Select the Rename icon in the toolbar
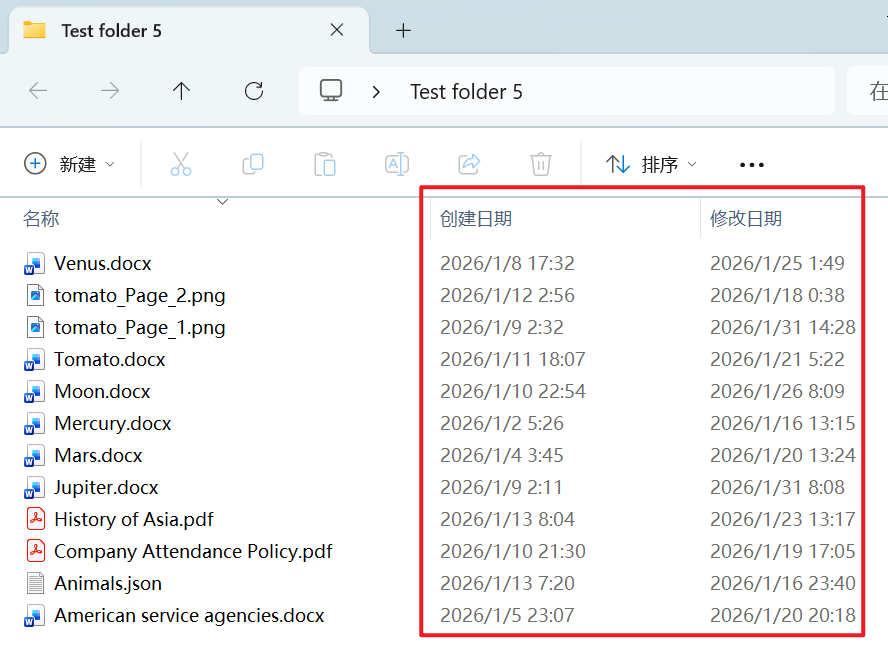 [396, 164]
